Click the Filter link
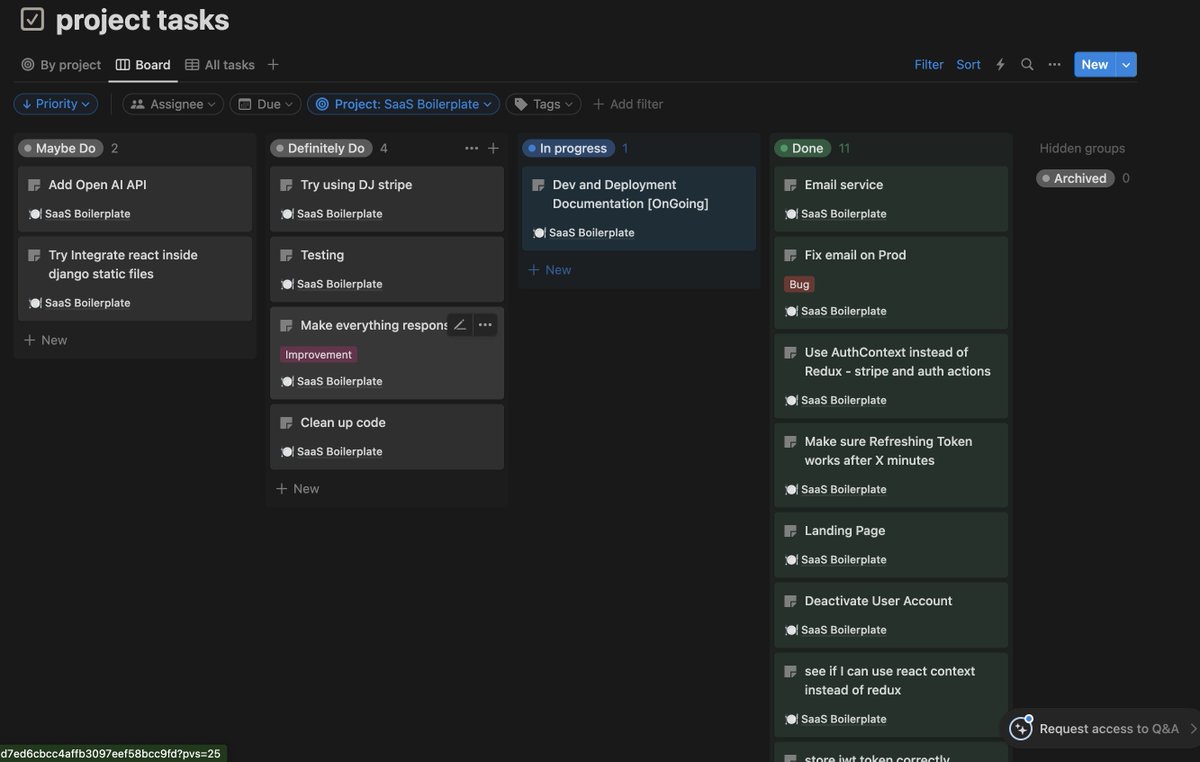 (929, 64)
